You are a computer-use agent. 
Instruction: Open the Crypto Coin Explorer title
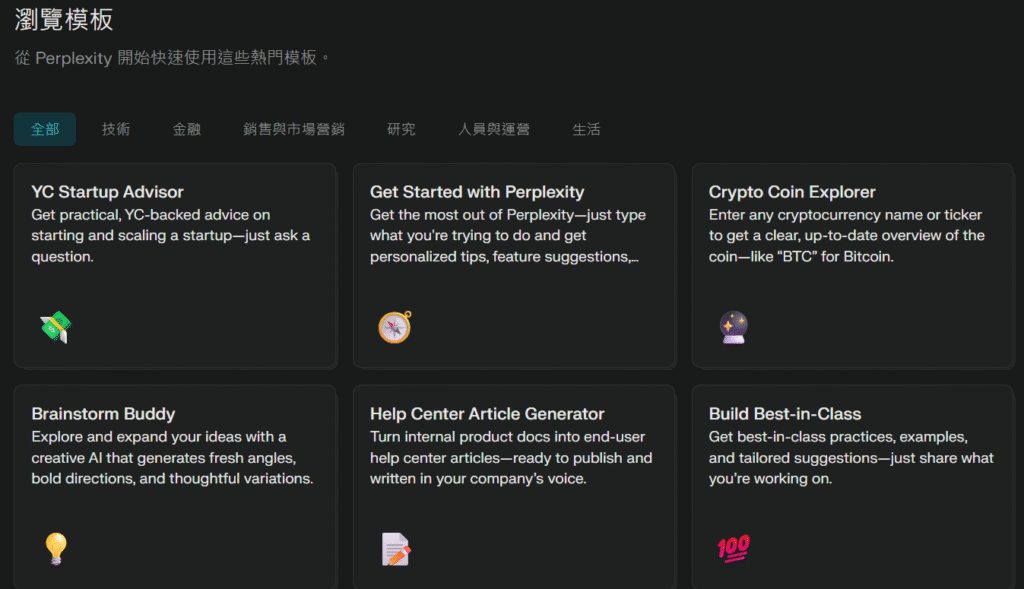tap(792, 192)
